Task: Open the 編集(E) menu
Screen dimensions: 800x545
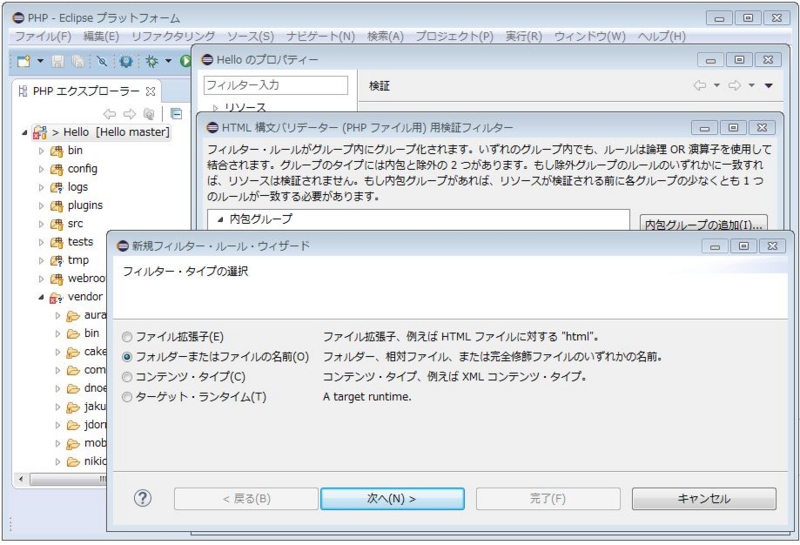Action: (x=101, y=36)
